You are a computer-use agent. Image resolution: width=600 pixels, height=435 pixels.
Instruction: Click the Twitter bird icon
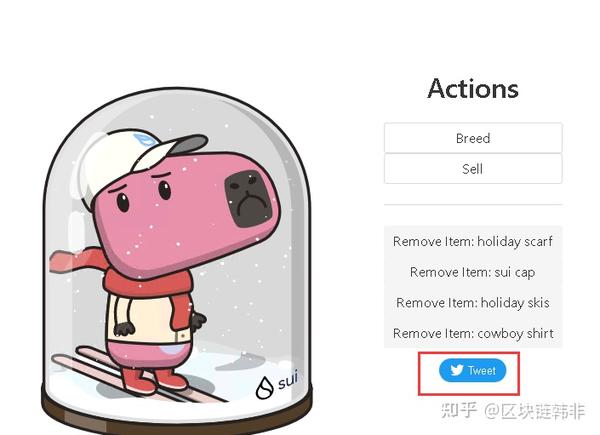[457, 370]
